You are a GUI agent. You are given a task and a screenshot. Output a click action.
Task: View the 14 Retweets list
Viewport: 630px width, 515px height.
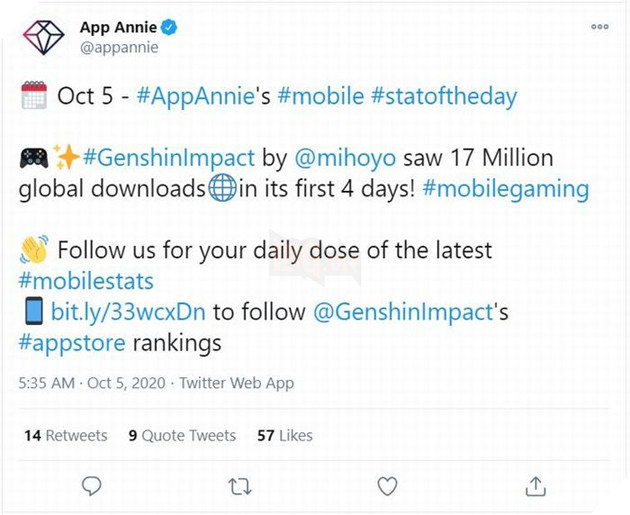pyautogui.click(x=64, y=435)
